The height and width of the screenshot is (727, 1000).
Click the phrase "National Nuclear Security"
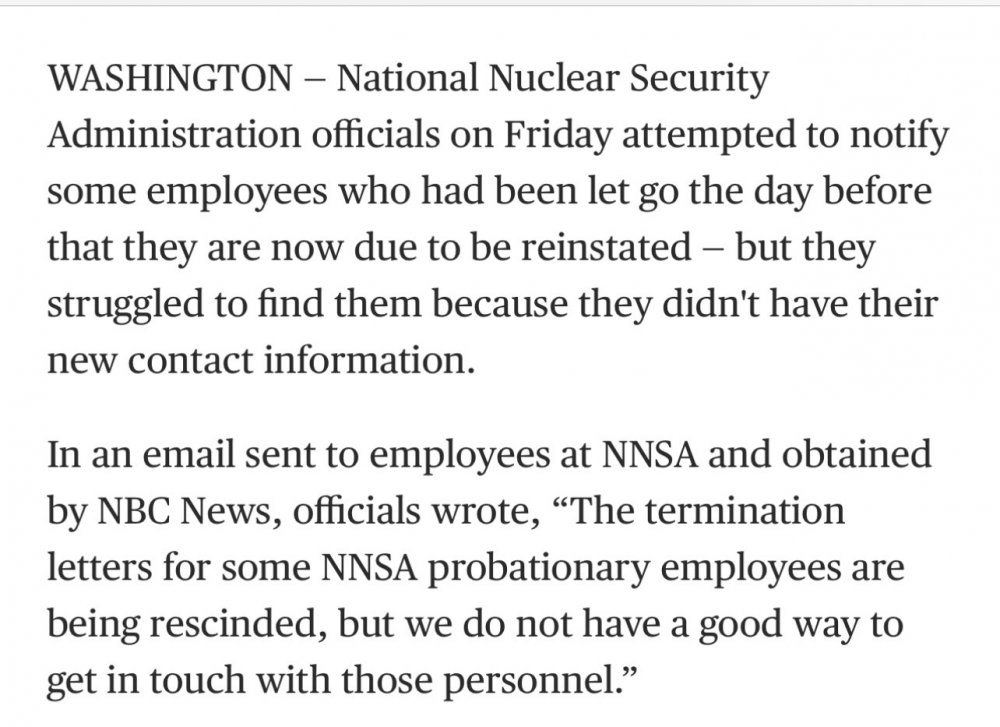[x=553, y=80]
